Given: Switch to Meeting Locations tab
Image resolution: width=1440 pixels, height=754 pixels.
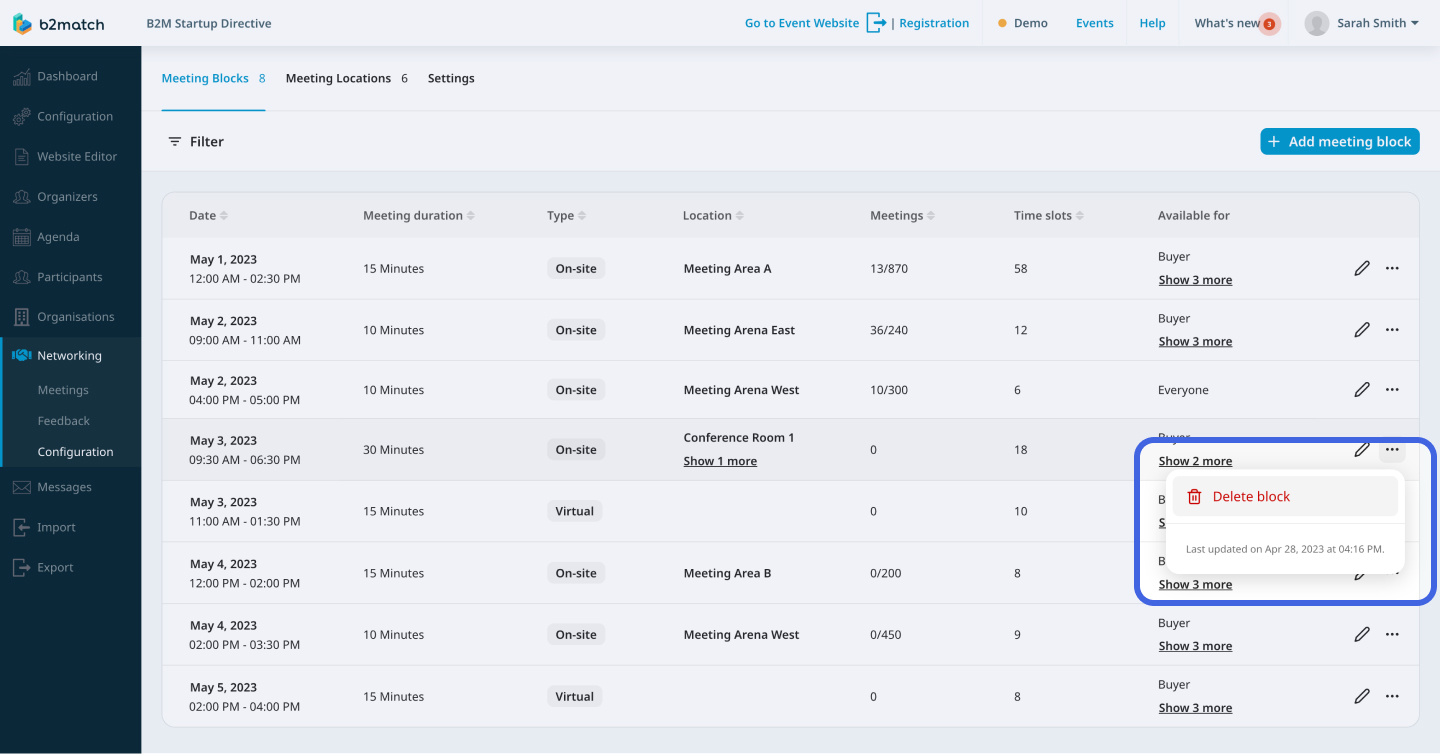Looking at the screenshot, I should click(x=338, y=78).
